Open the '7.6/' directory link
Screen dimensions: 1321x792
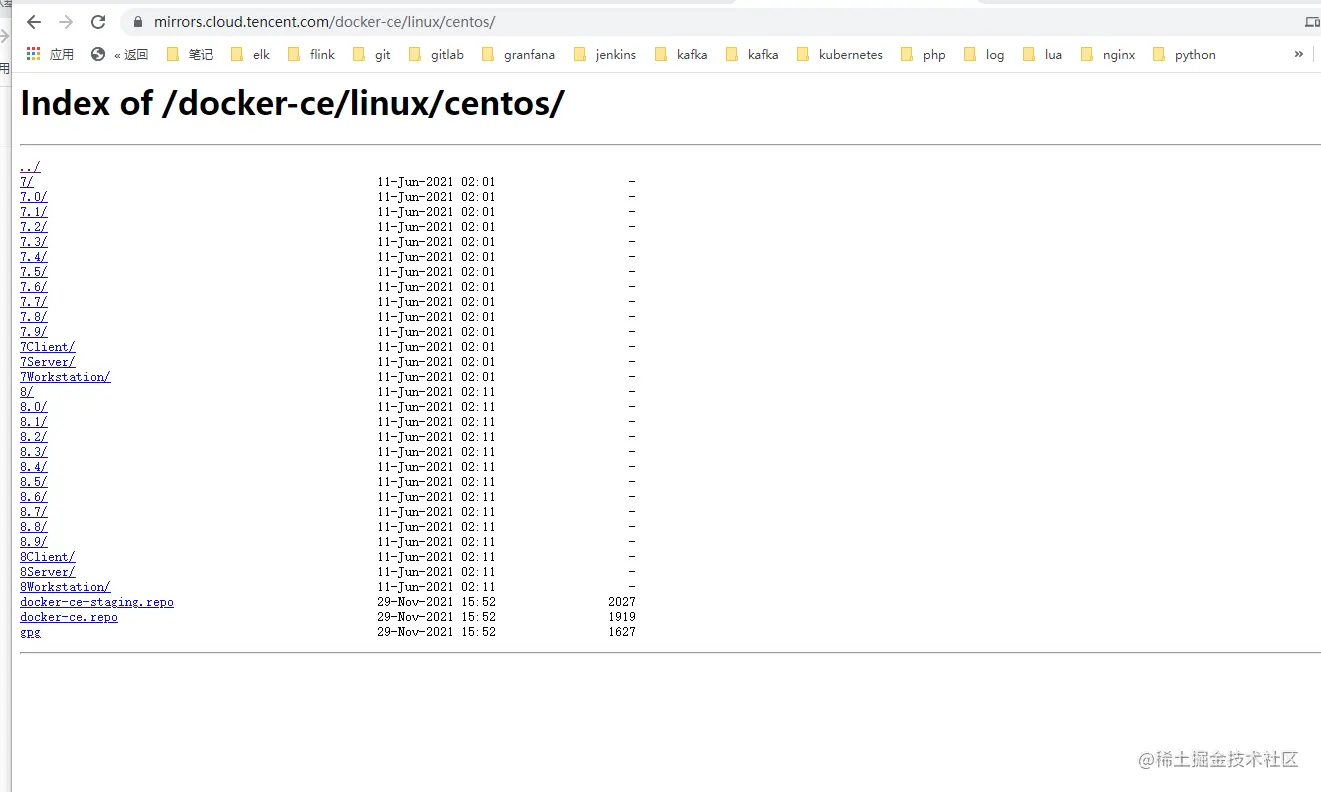tap(33, 287)
